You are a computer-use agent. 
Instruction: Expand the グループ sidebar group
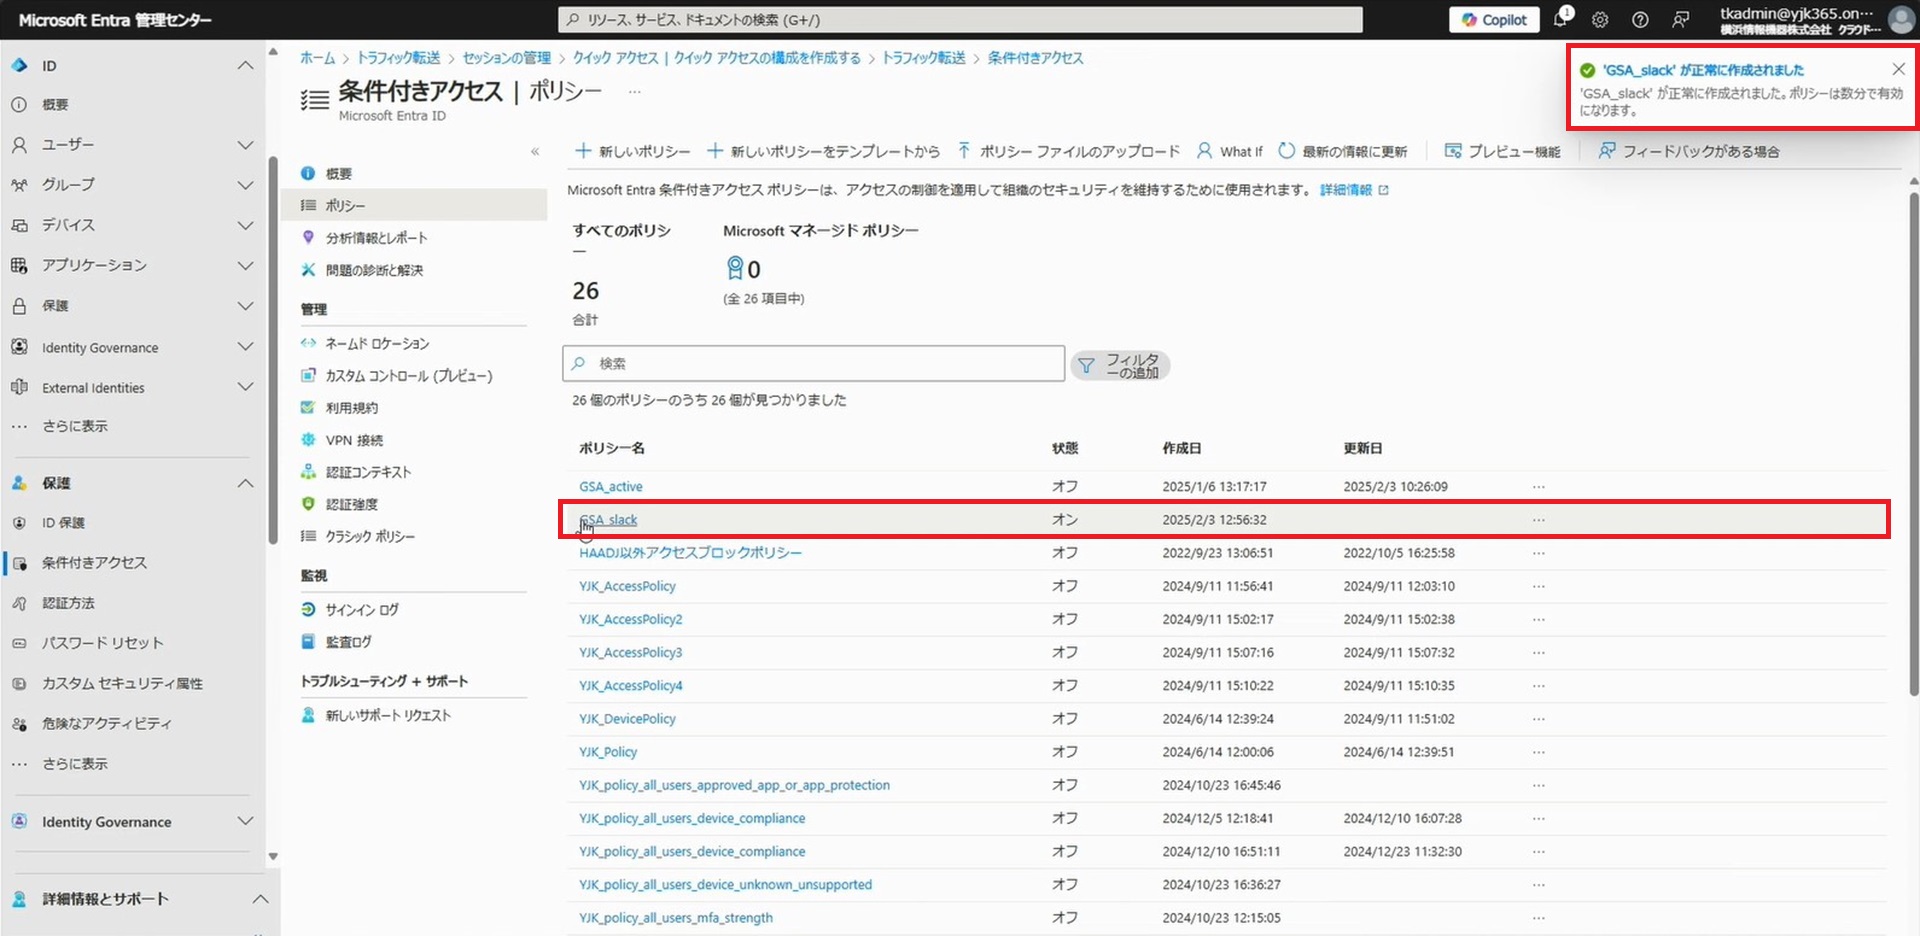tap(245, 185)
